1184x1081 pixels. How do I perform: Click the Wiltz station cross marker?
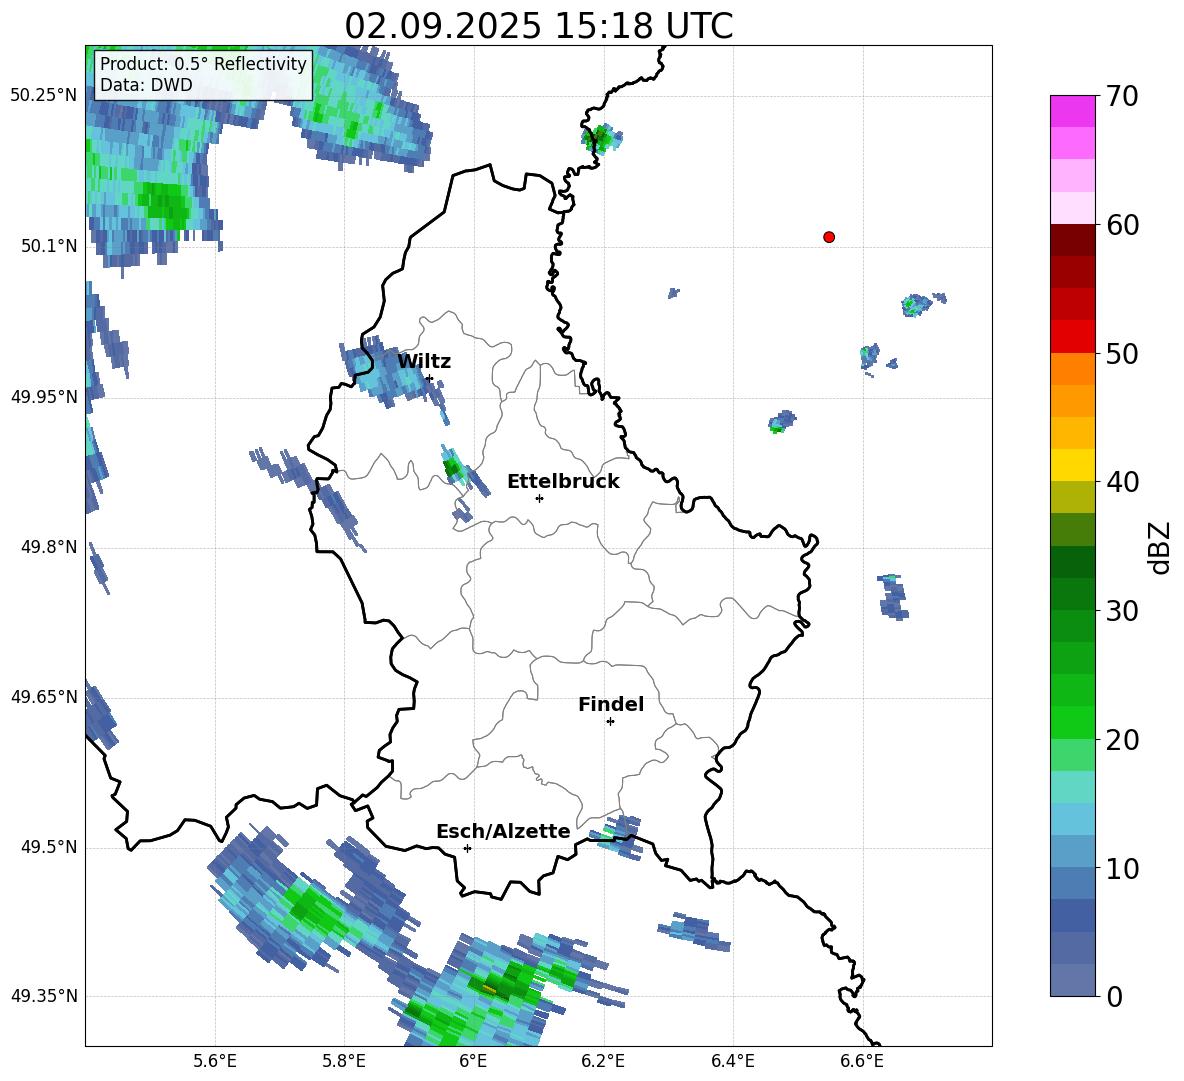pos(429,379)
